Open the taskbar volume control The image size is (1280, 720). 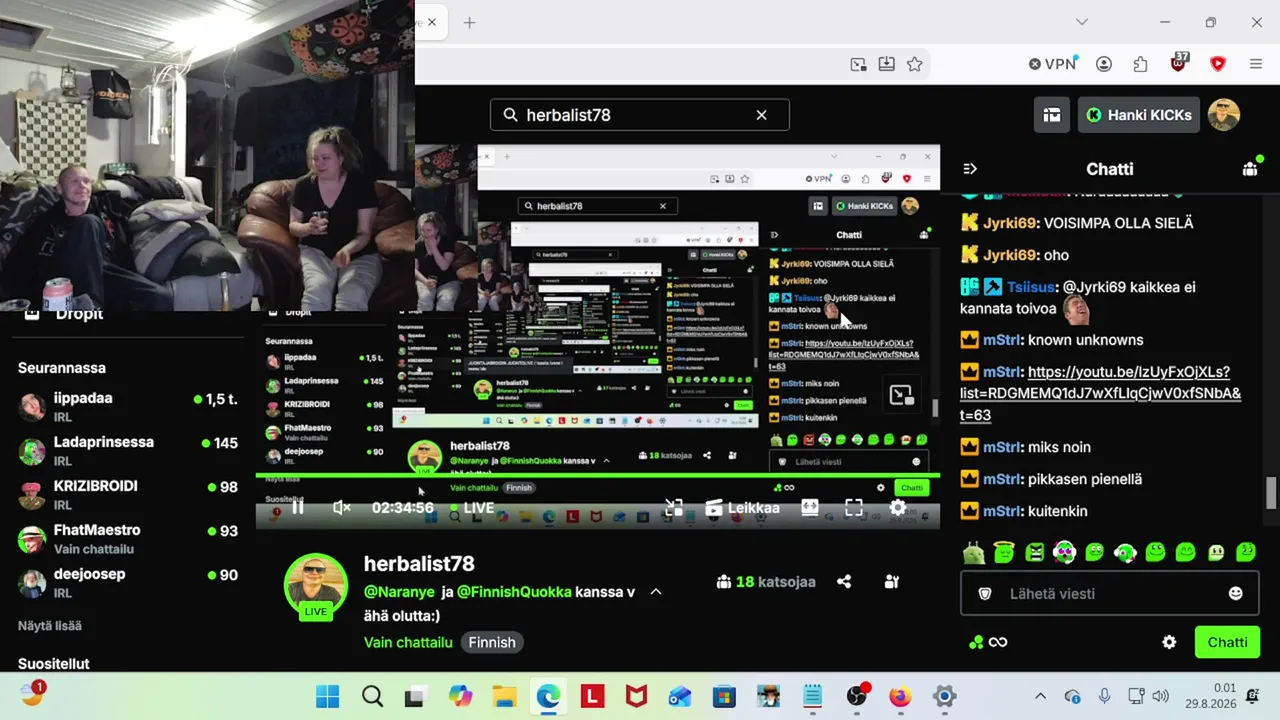coord(1160,696)
